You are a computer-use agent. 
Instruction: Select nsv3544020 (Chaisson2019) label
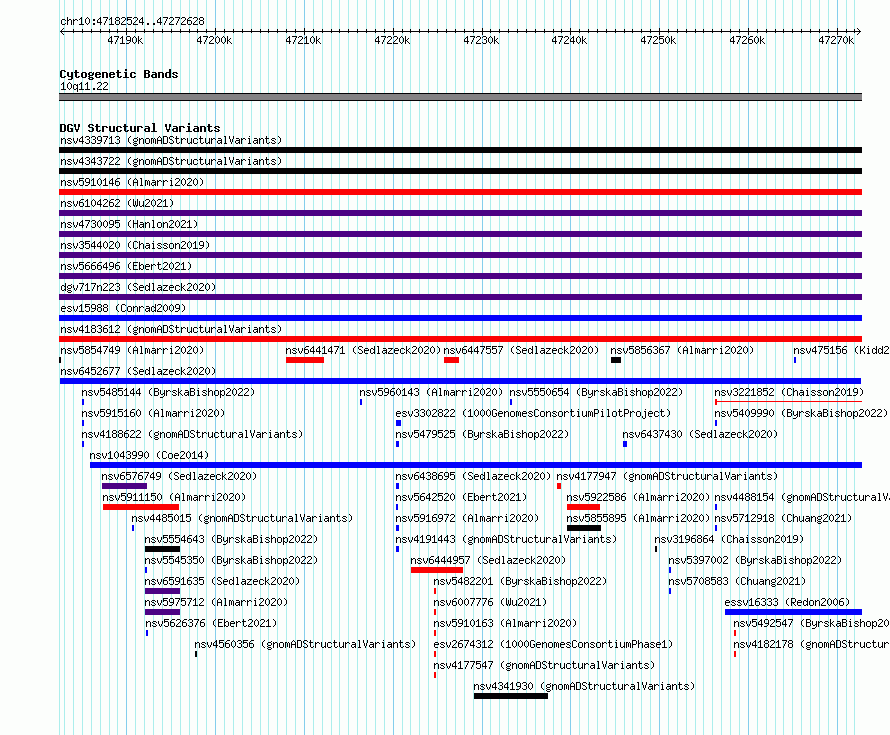[x=135, y=245]
